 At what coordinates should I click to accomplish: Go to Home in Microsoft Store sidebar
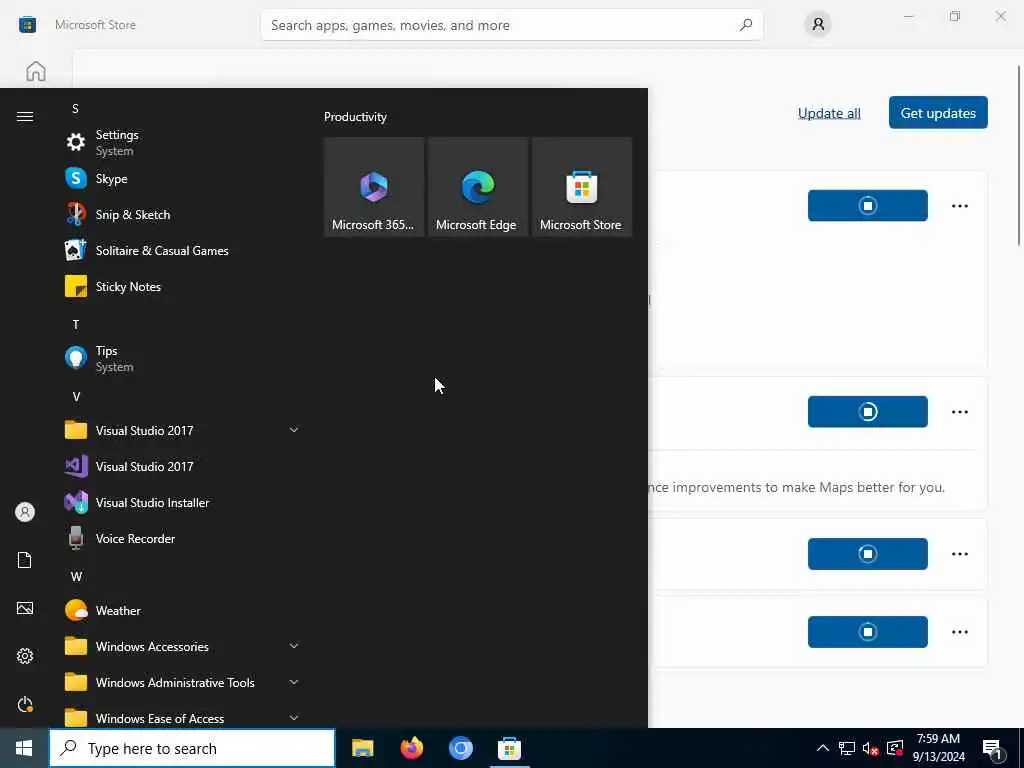36,71
